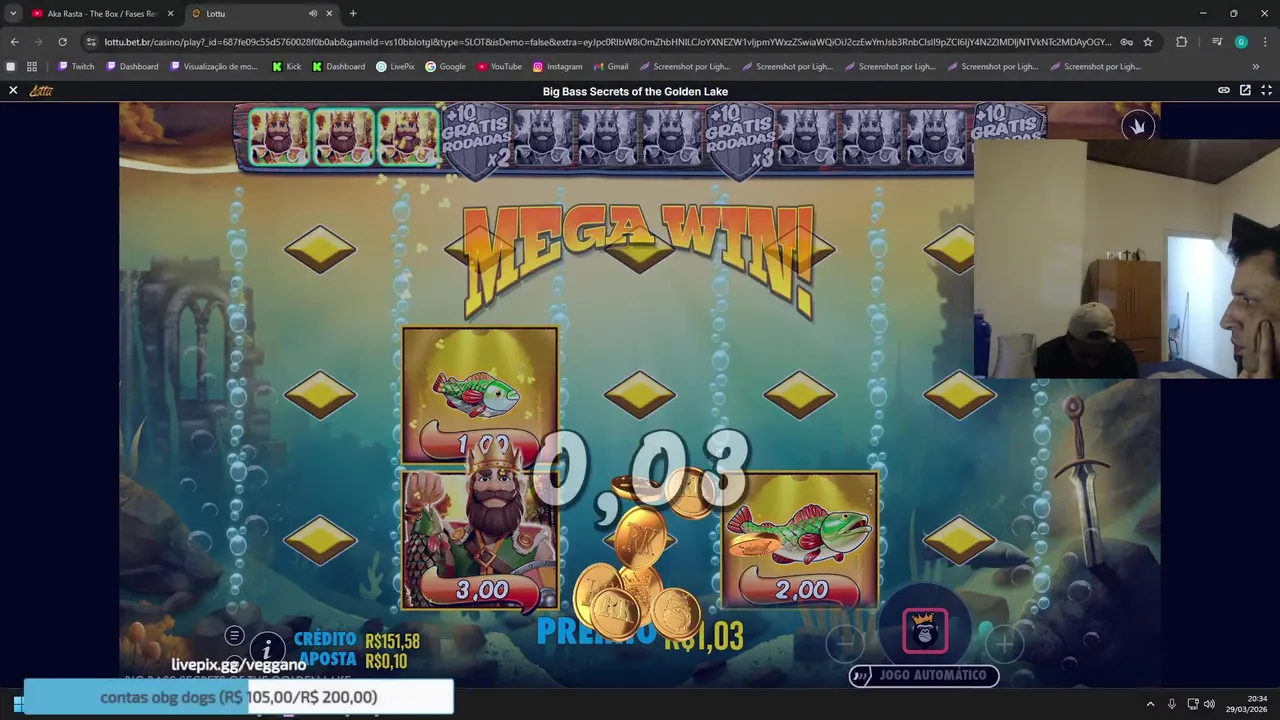This screenshot has width=1280, height=720.
Task: Open the Kick bookmark
Action: click(287, 66)
